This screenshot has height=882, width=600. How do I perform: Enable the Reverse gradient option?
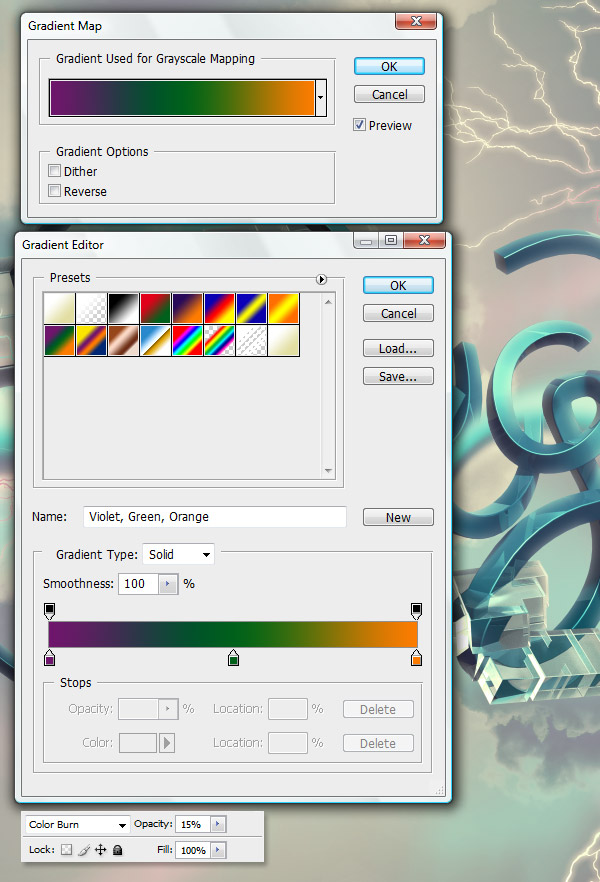pyautogui.click(x=55, y=191)
